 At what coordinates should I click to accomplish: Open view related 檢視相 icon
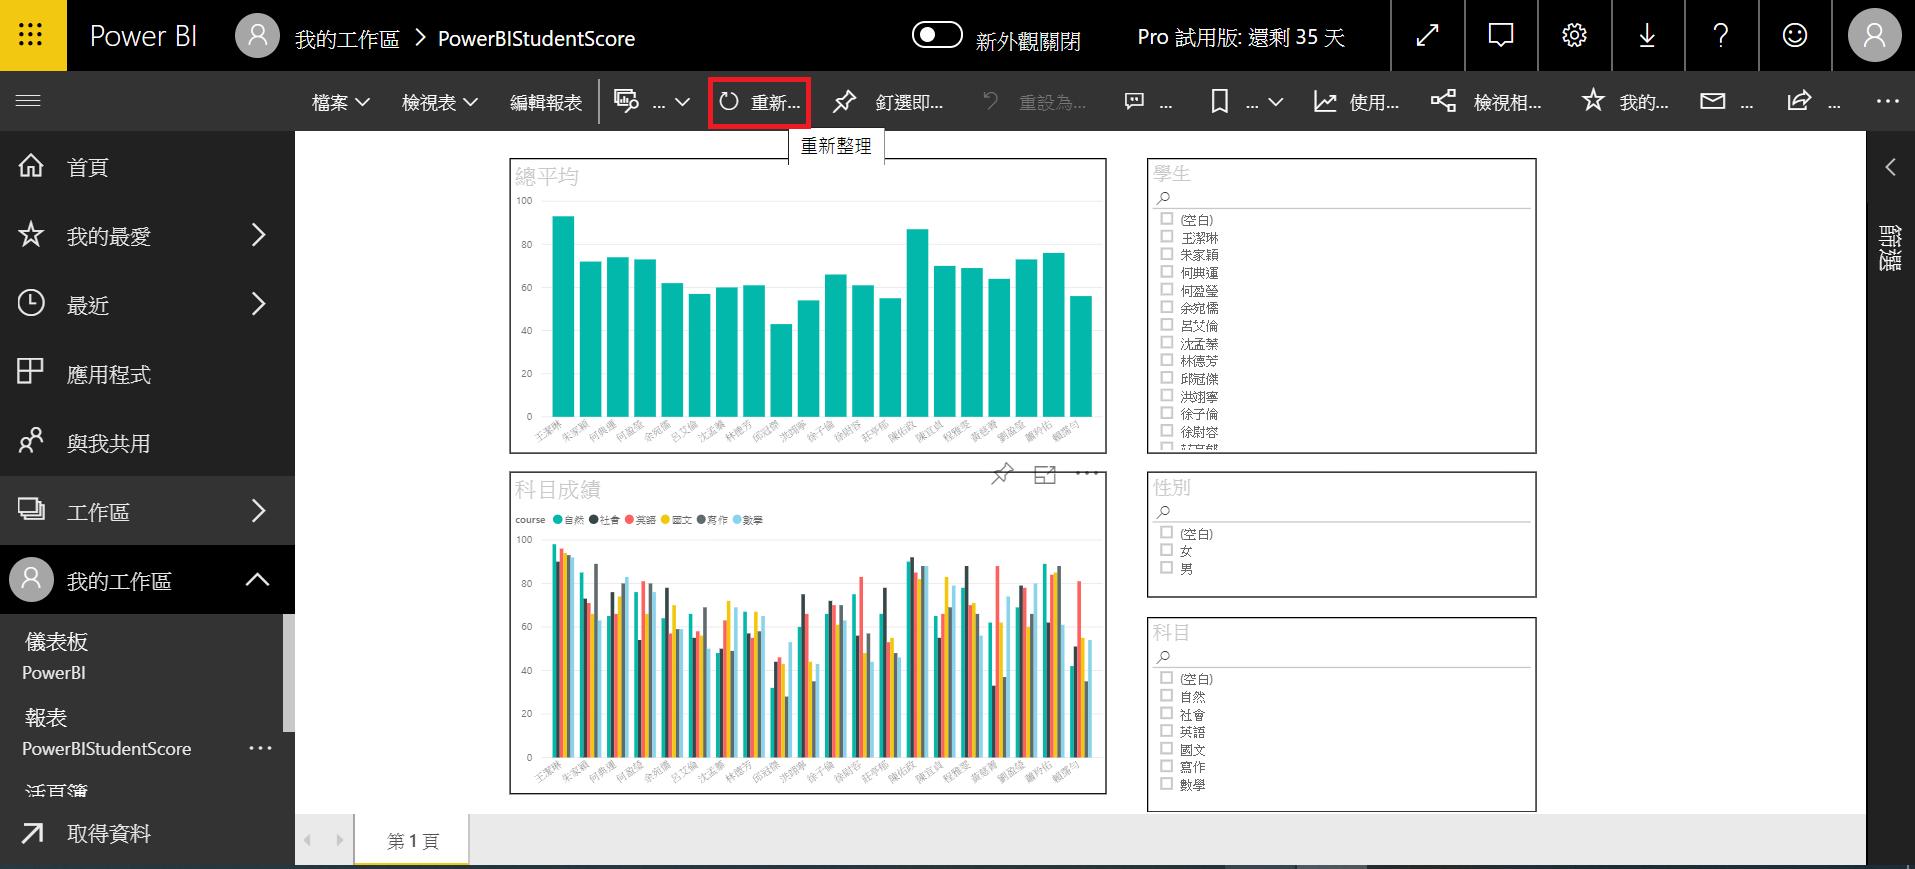pos(1443,101)
